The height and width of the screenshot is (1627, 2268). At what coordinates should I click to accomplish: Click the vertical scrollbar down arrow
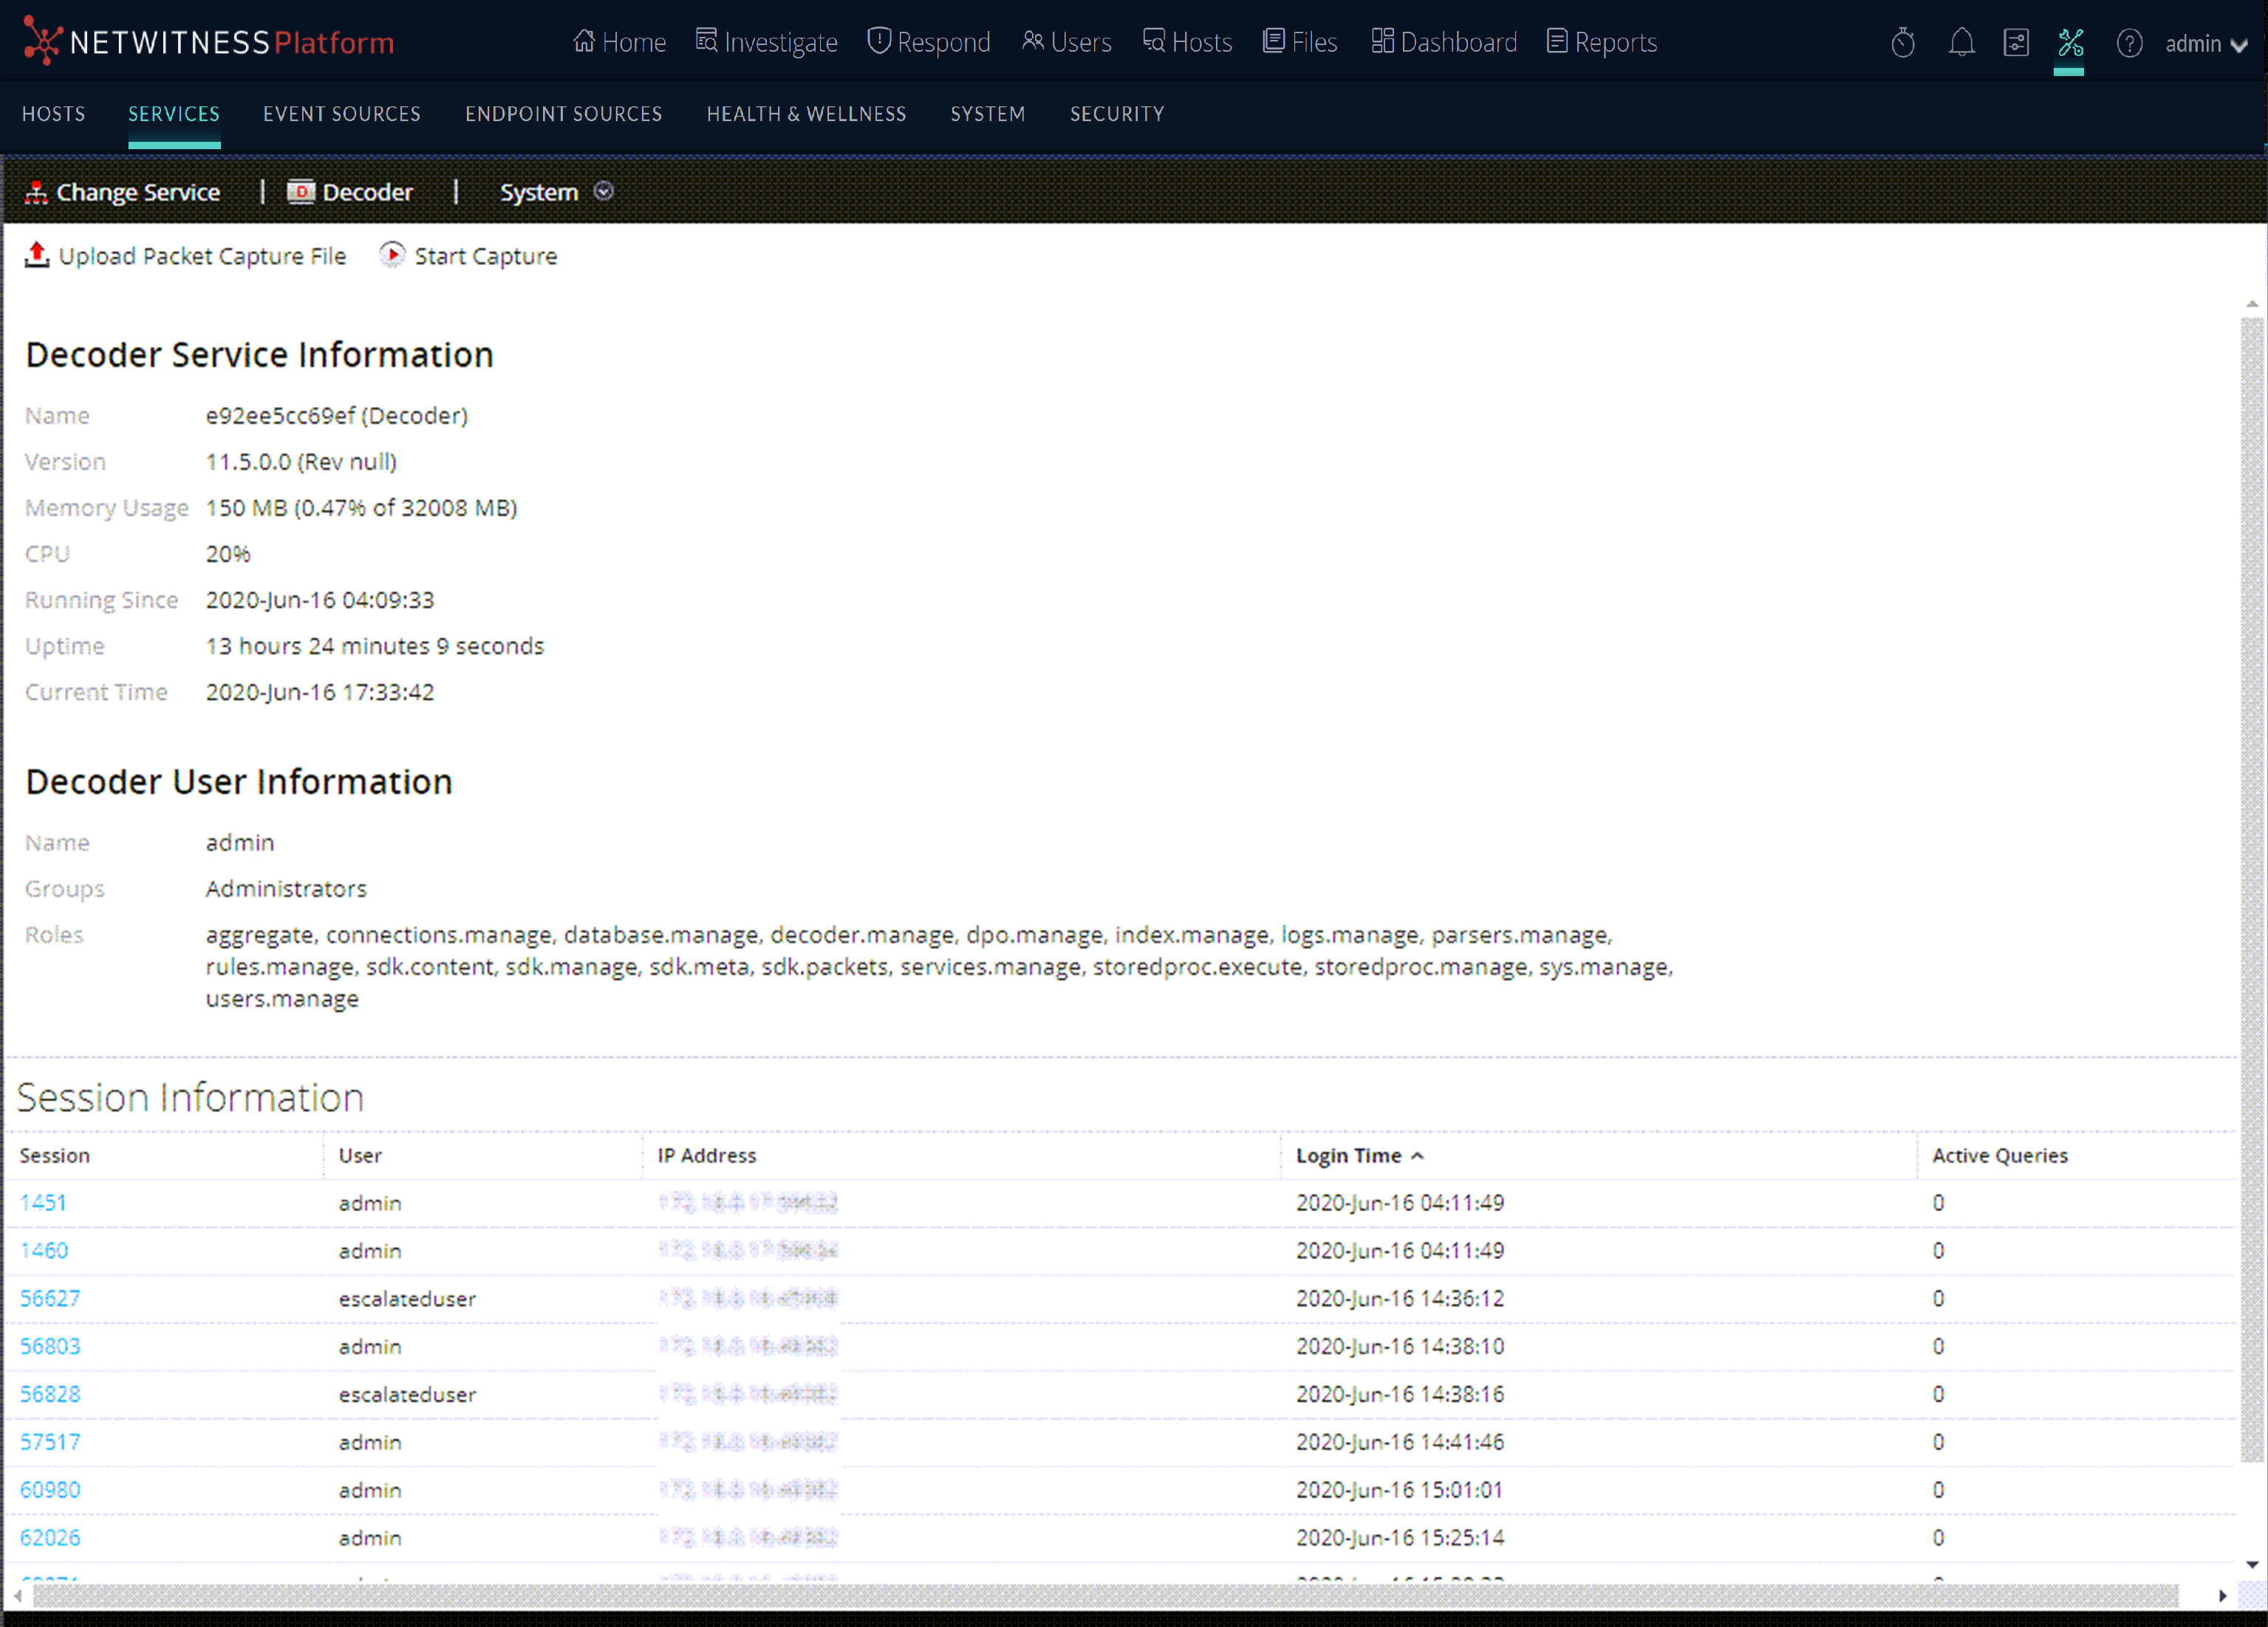click(2251, 1564)
